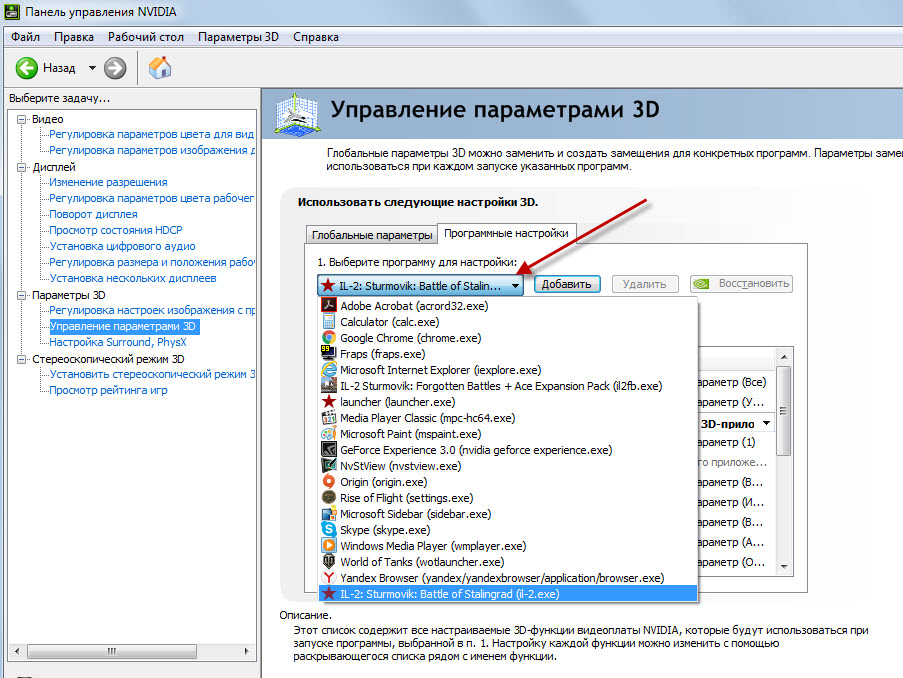The width and height of the screenshot is (903, 678).
Task: Click the task tree horizontal scrollbar thumb
Action: point(112,652)
